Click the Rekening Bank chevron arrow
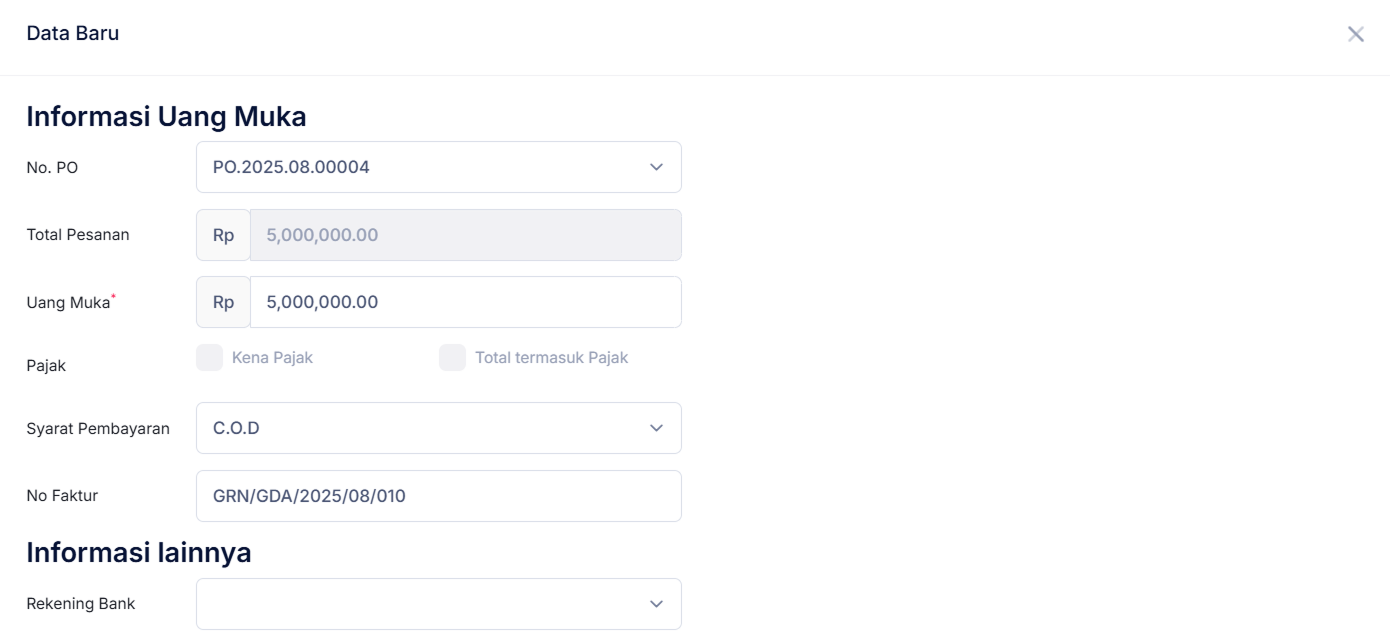The width and height of the screenshot is (1390, 638). [x=656, y=604]
